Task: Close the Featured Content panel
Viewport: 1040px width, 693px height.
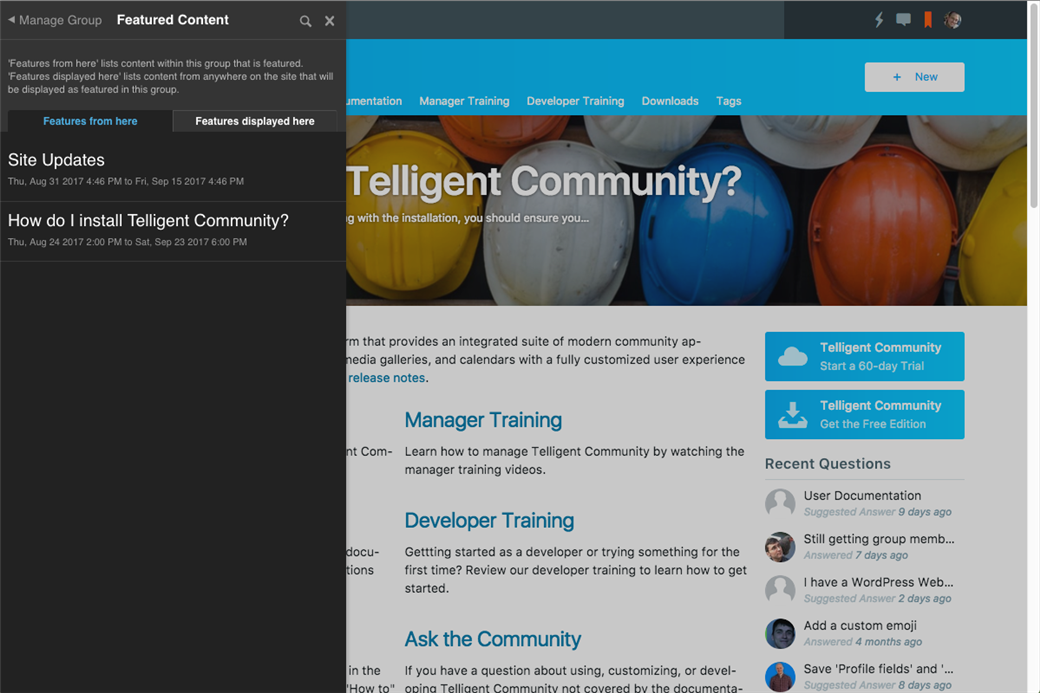Action: point(330,21)
